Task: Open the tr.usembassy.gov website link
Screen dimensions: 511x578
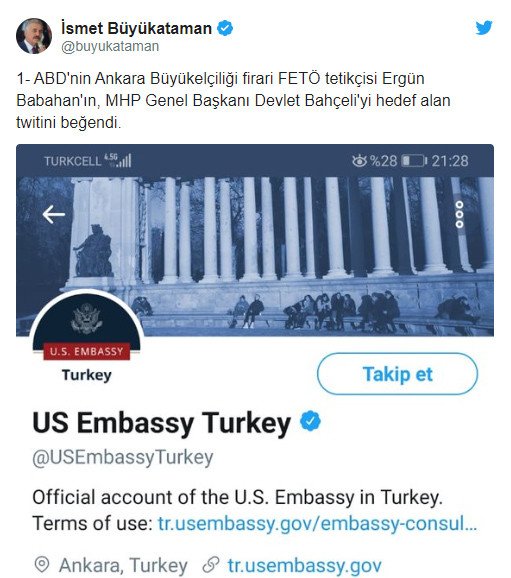Action: click(x=305, y=565)
